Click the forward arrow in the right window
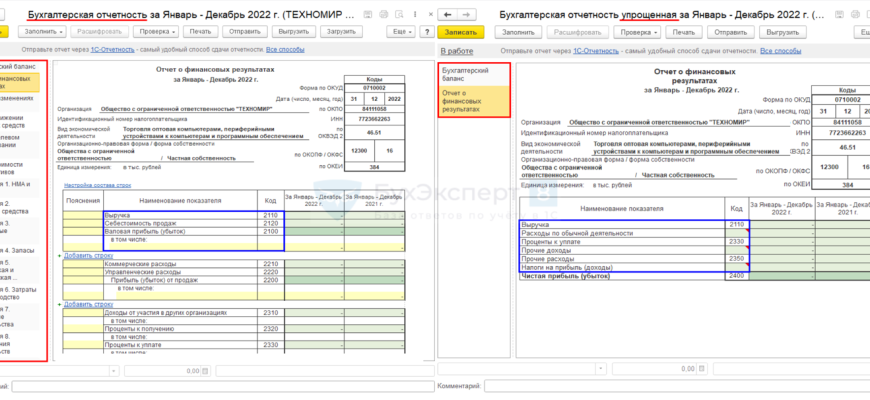Screen dimensions: 870x400 tap(466, 15)
